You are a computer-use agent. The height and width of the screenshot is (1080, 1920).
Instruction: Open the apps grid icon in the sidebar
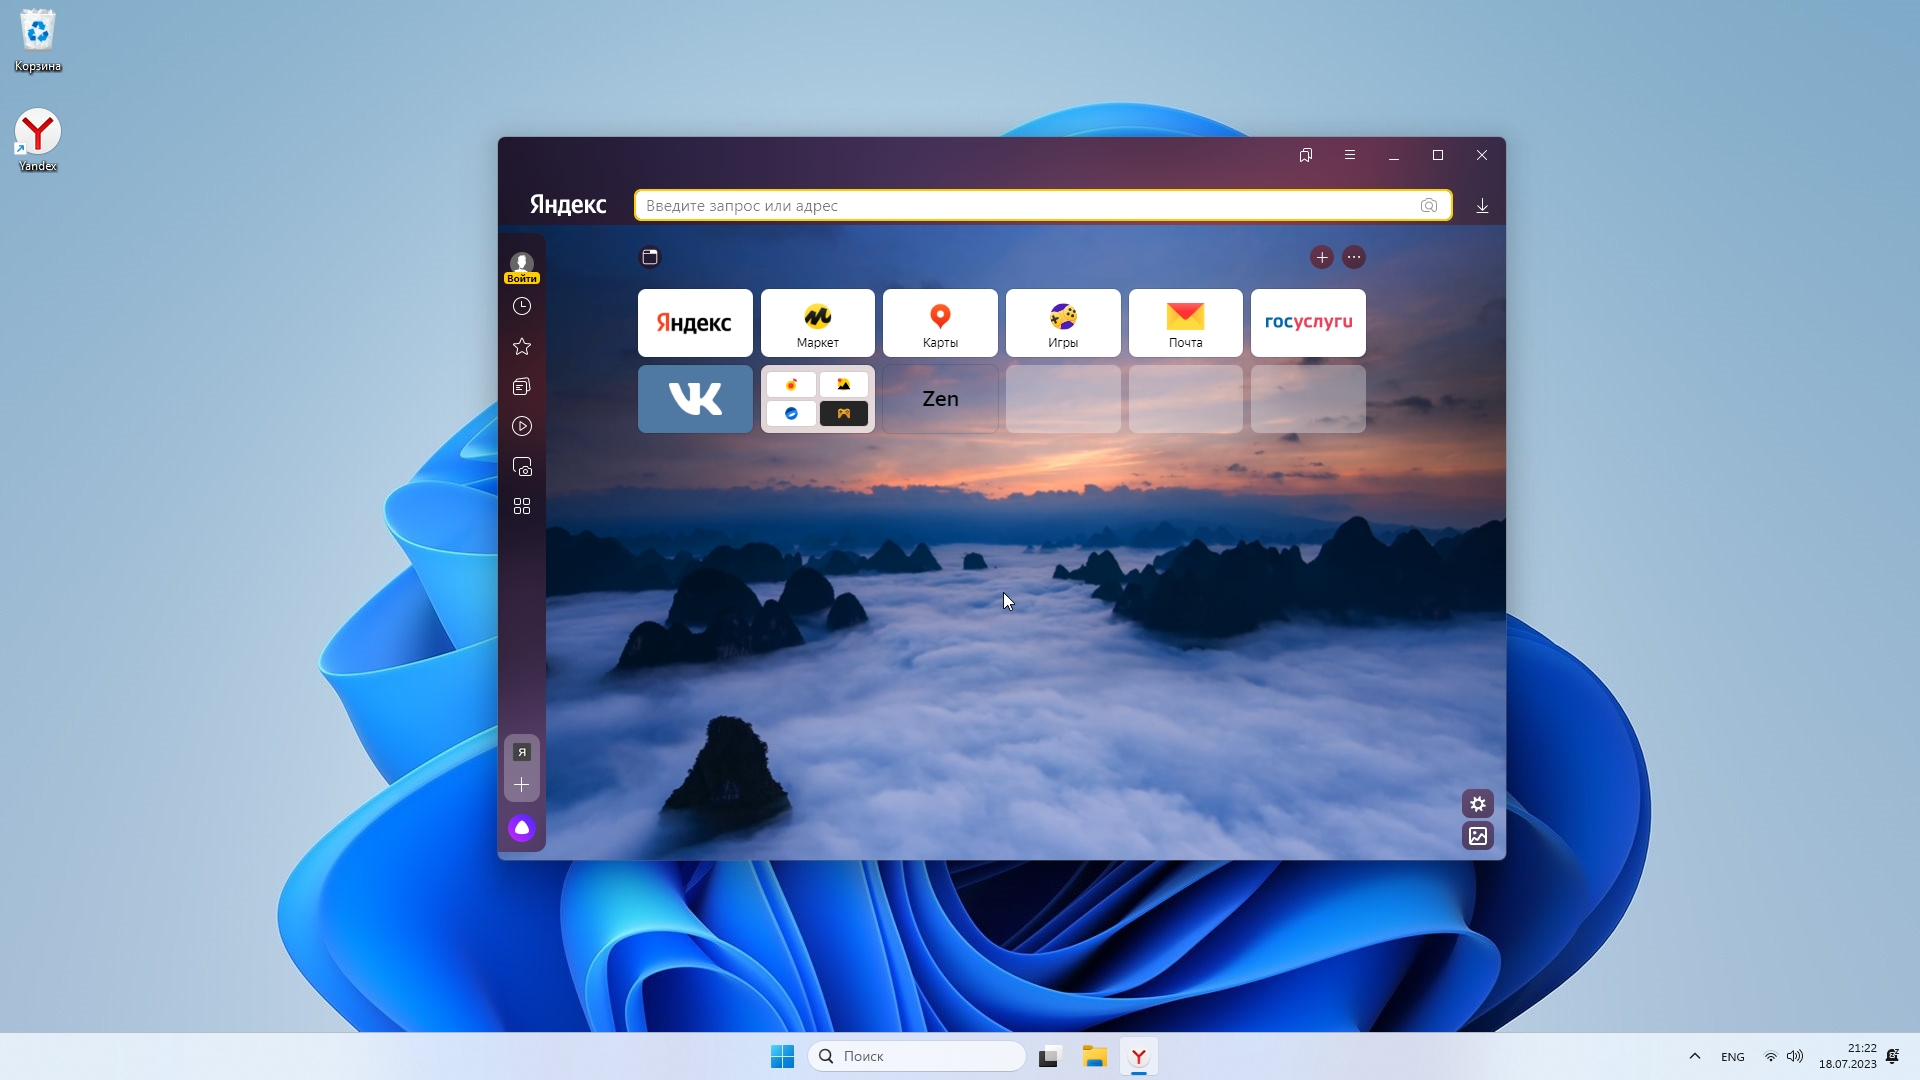[522, 506]
